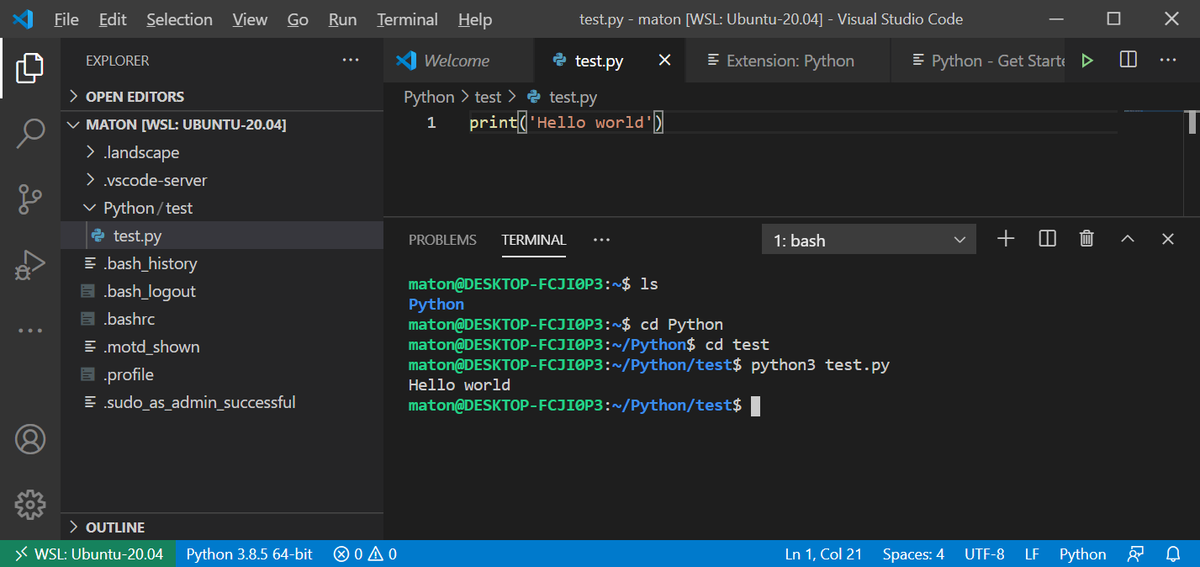Screen dimensions: 1200x567
Task: Open the Edit menu
Action: click(113, 19)
